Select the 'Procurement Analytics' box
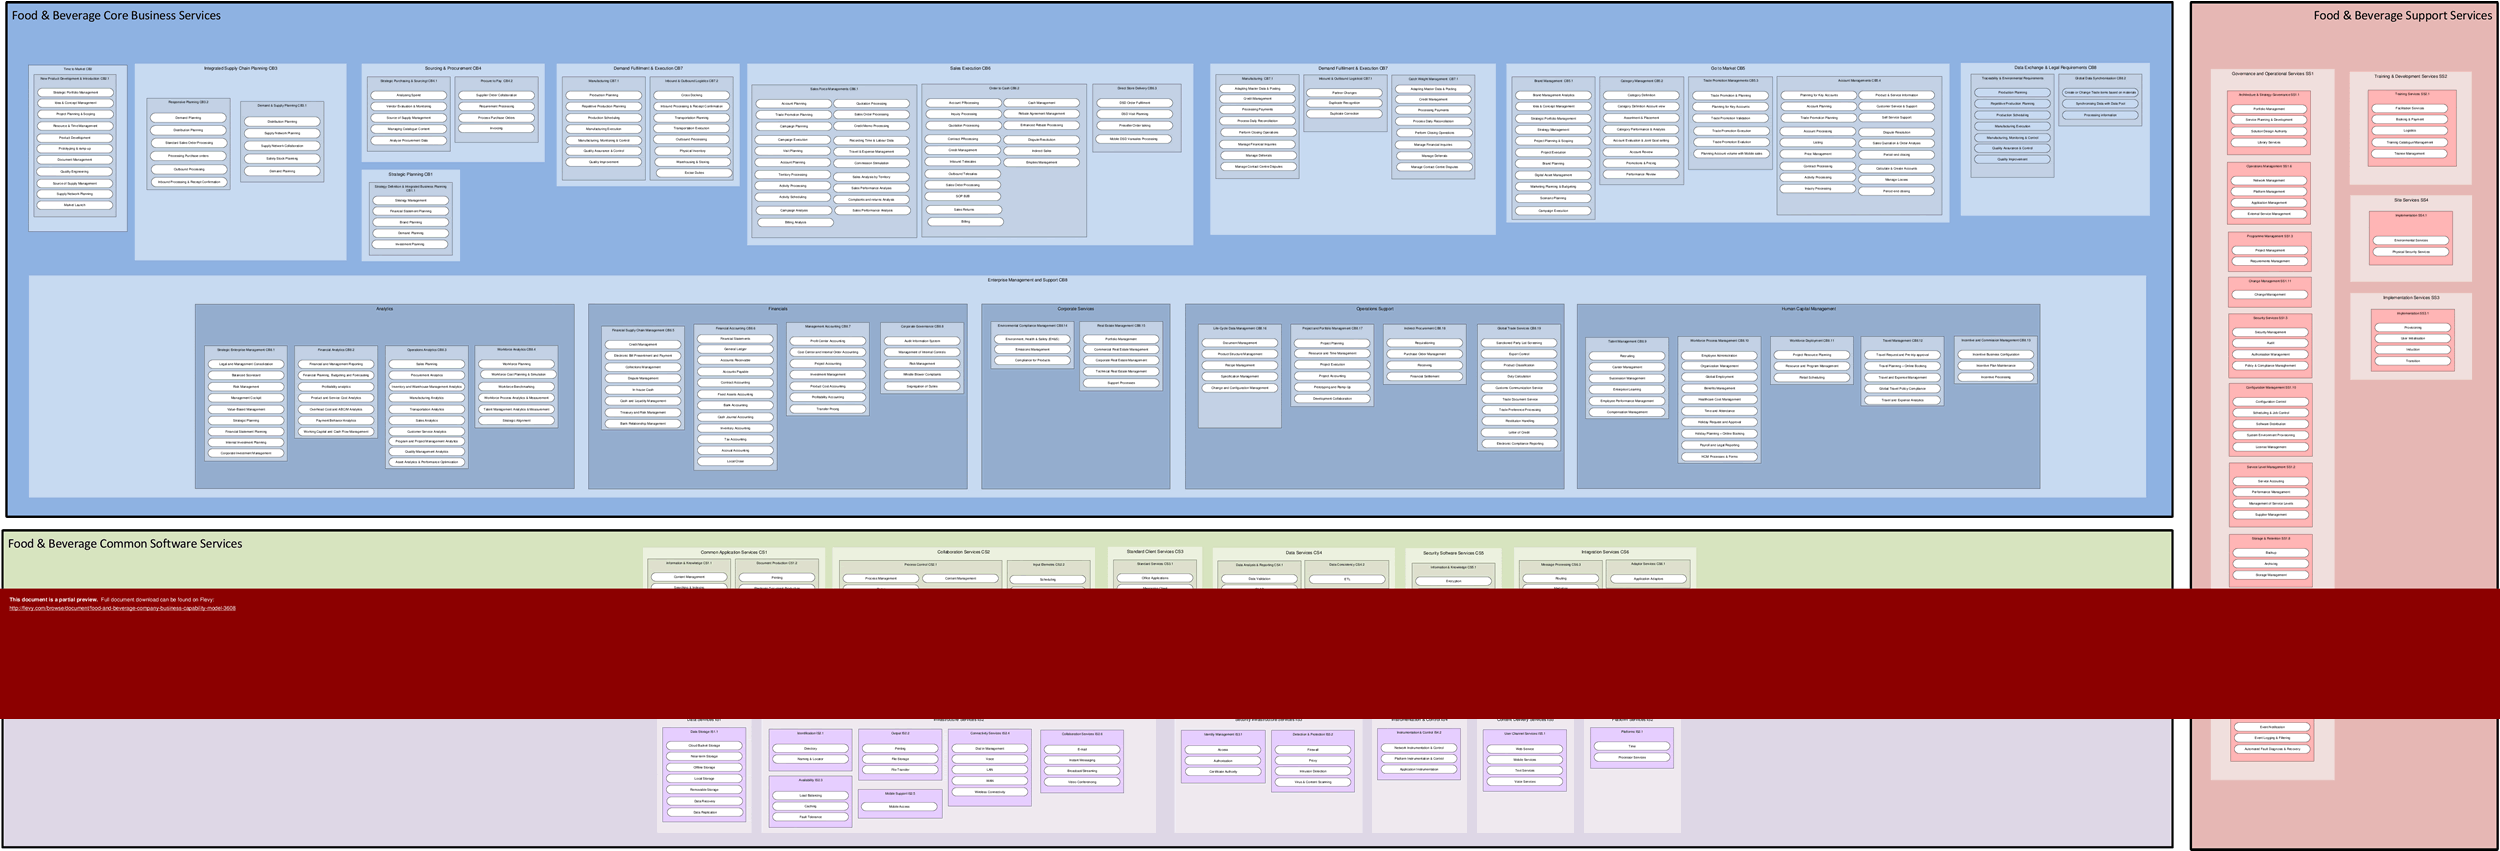 [x=427, y=375]
